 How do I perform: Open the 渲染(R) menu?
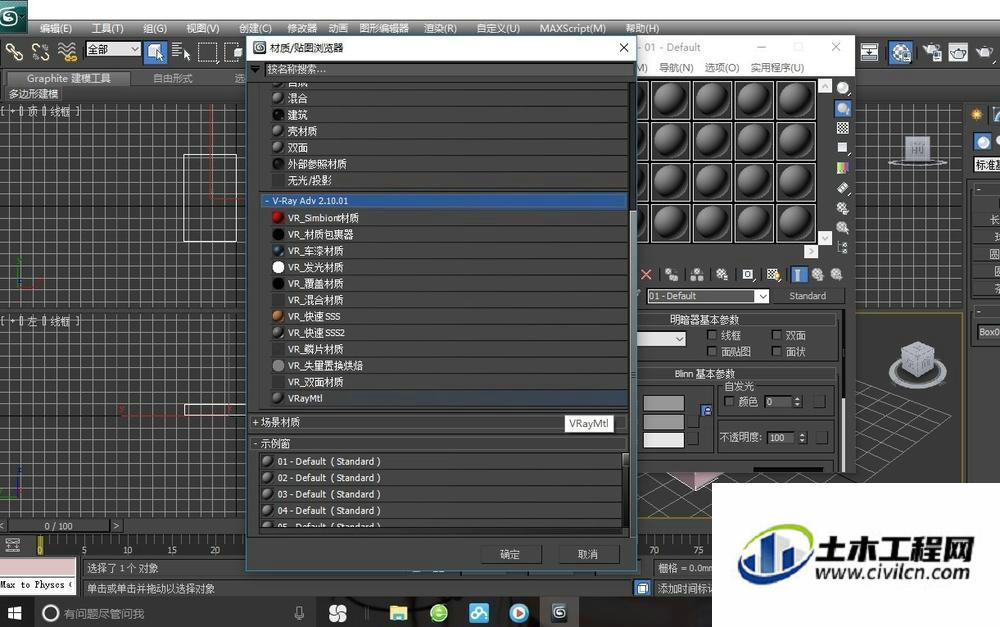440,28
